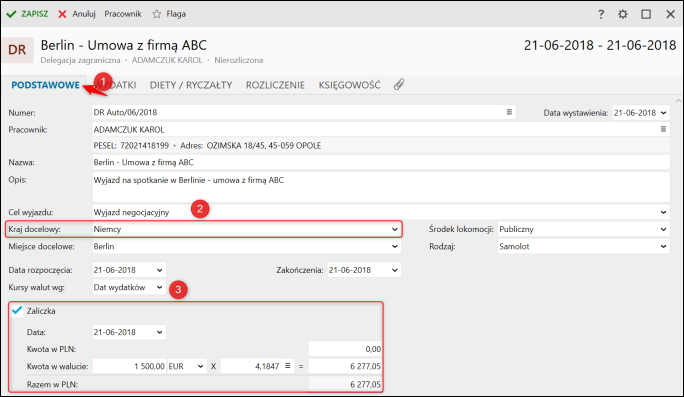
Task: Expand the Kursy walut wg dropdown
Action: click(x=160, y=287)
